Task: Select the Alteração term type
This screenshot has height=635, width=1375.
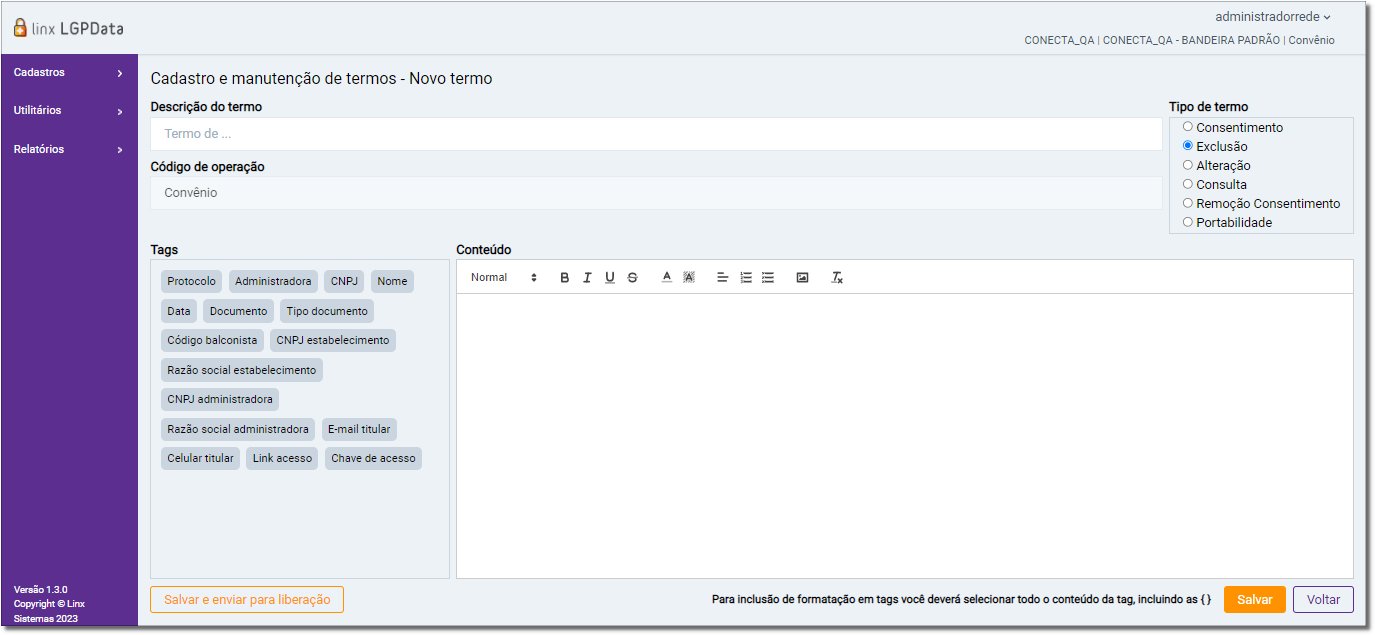Action: coord(1188,165)
